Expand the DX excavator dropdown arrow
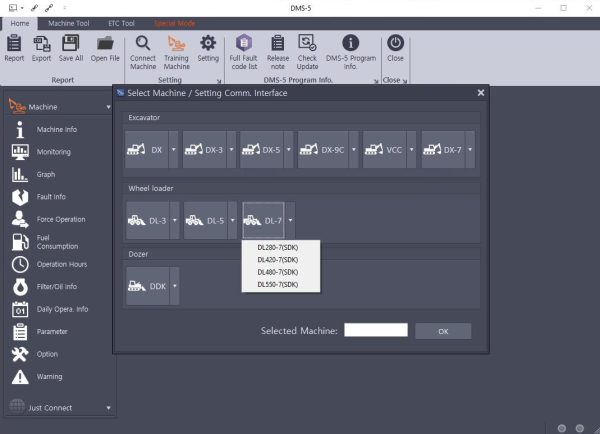The height and width of the screenshot is (434, 600). tap(174, 150)
